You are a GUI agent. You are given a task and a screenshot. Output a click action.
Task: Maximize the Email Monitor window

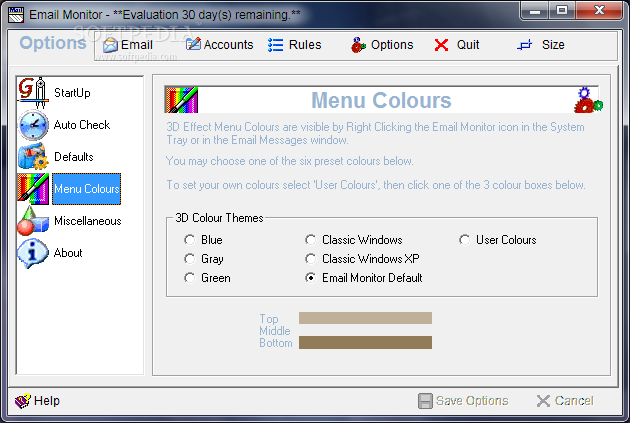562,10
